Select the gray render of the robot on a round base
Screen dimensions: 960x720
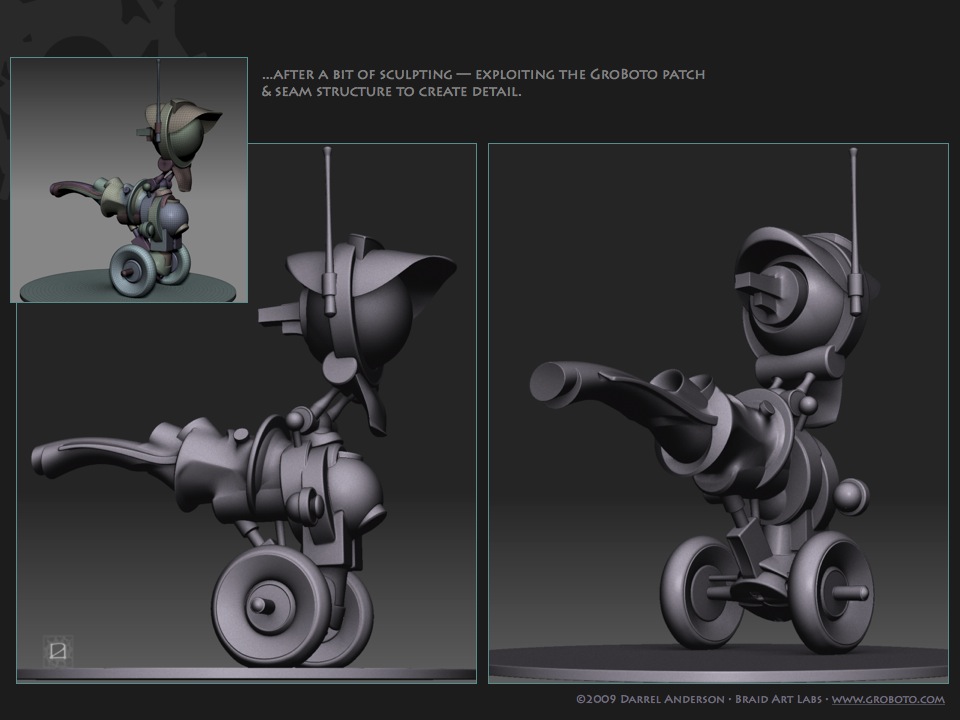718,413
